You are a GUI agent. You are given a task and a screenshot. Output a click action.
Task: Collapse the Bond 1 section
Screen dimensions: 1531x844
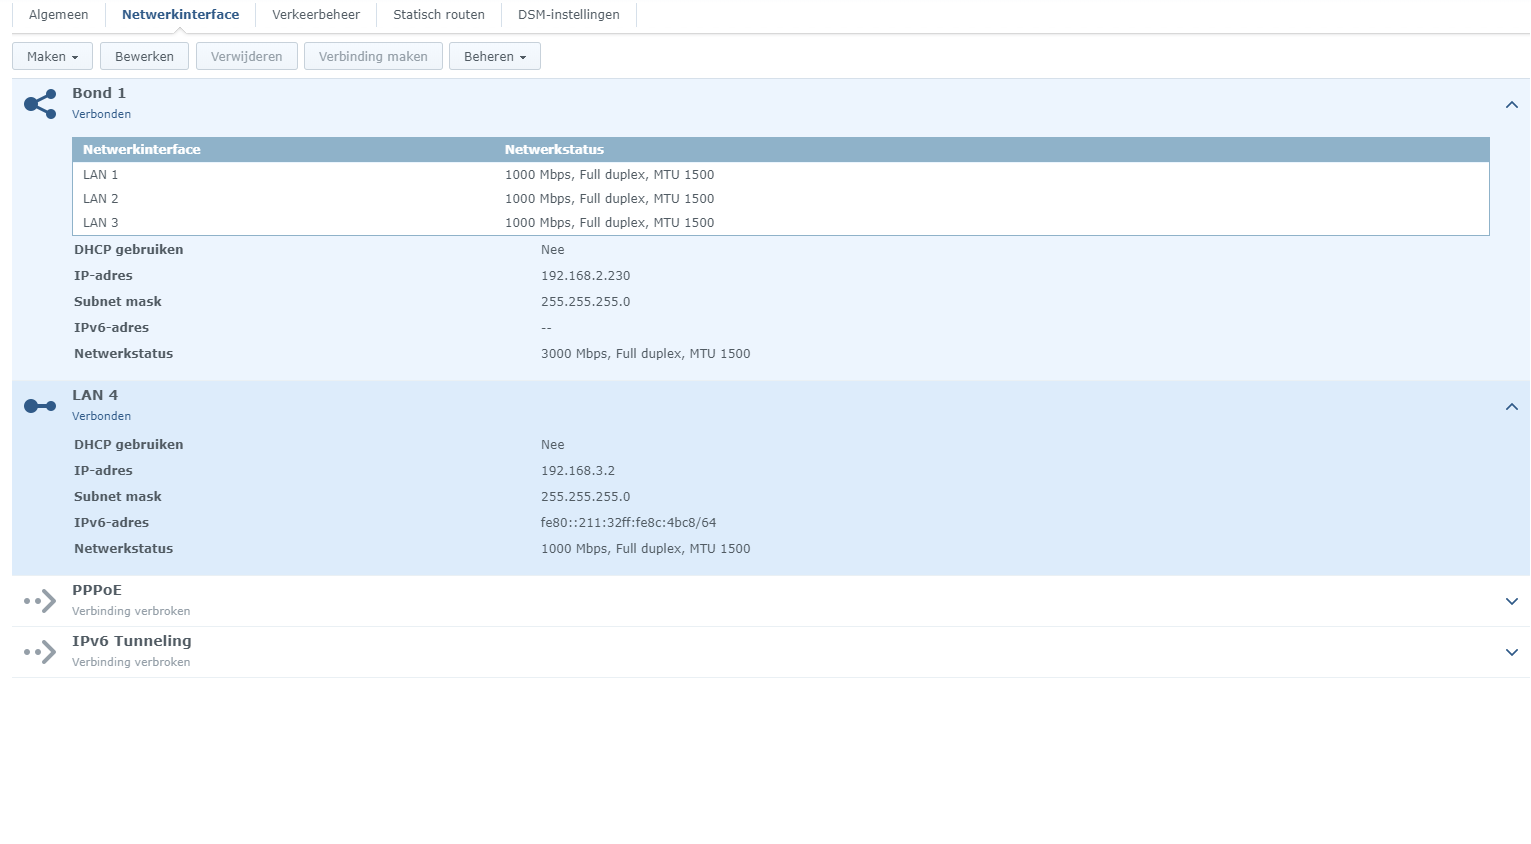[x=1512, y=105]
